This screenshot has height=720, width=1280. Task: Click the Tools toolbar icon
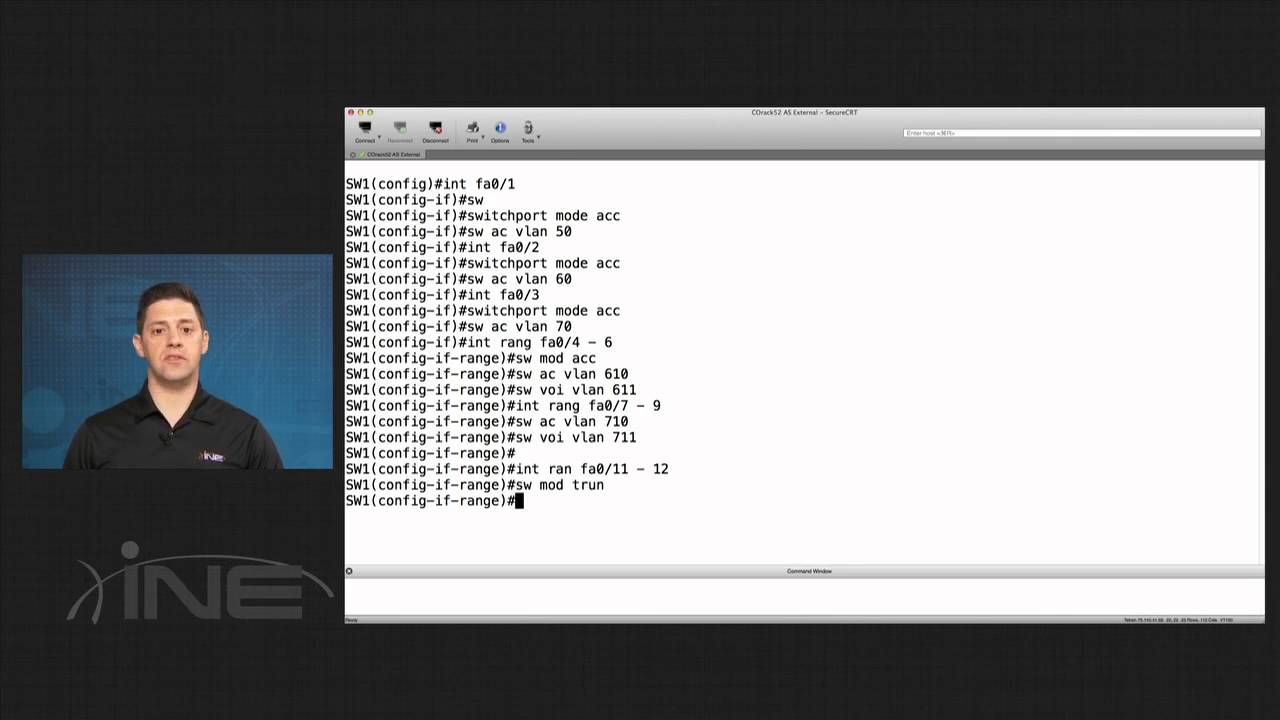(x=528, y=131)
